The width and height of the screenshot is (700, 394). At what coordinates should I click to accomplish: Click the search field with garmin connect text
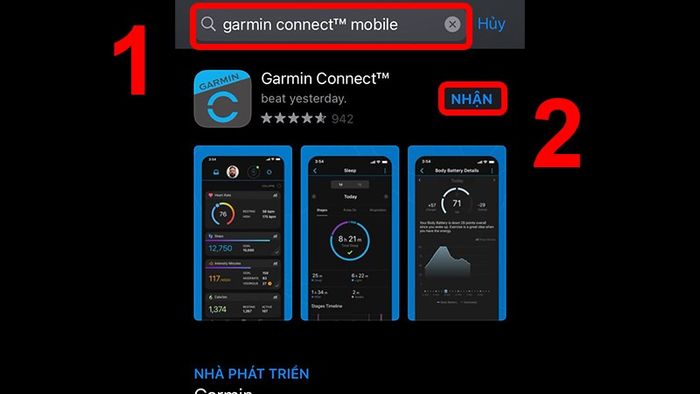331,25
